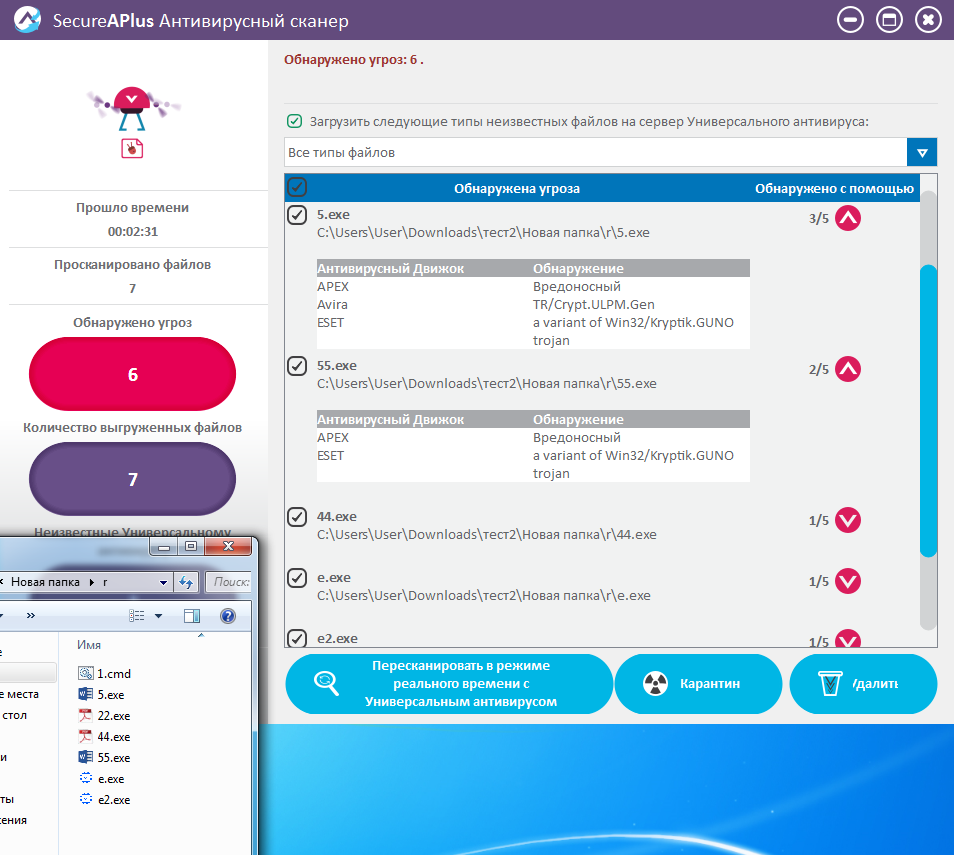Select the 5.exe Word icon in Explorer
954x855 pixels.
pyautogui.click(x=86, y=694)
